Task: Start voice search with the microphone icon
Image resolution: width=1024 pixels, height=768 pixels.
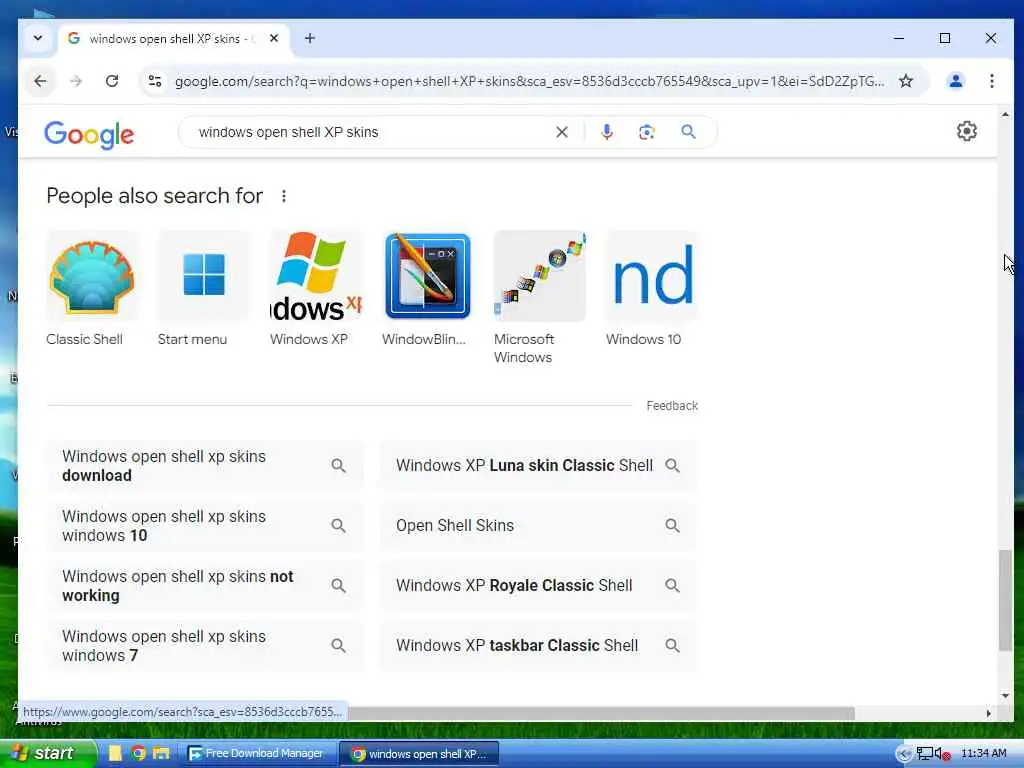Action: pyautogui.click(x=607, y=132)
